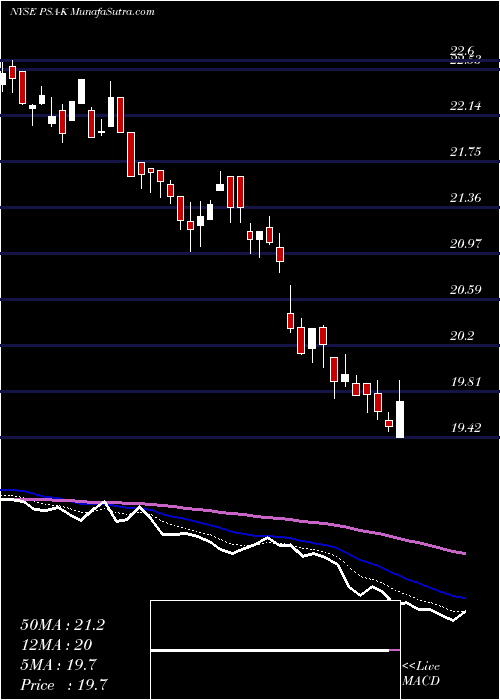Viewport: 500px width, 700px height.
Task: Click the end of the blue 12MA line
Action: (464, 597)
